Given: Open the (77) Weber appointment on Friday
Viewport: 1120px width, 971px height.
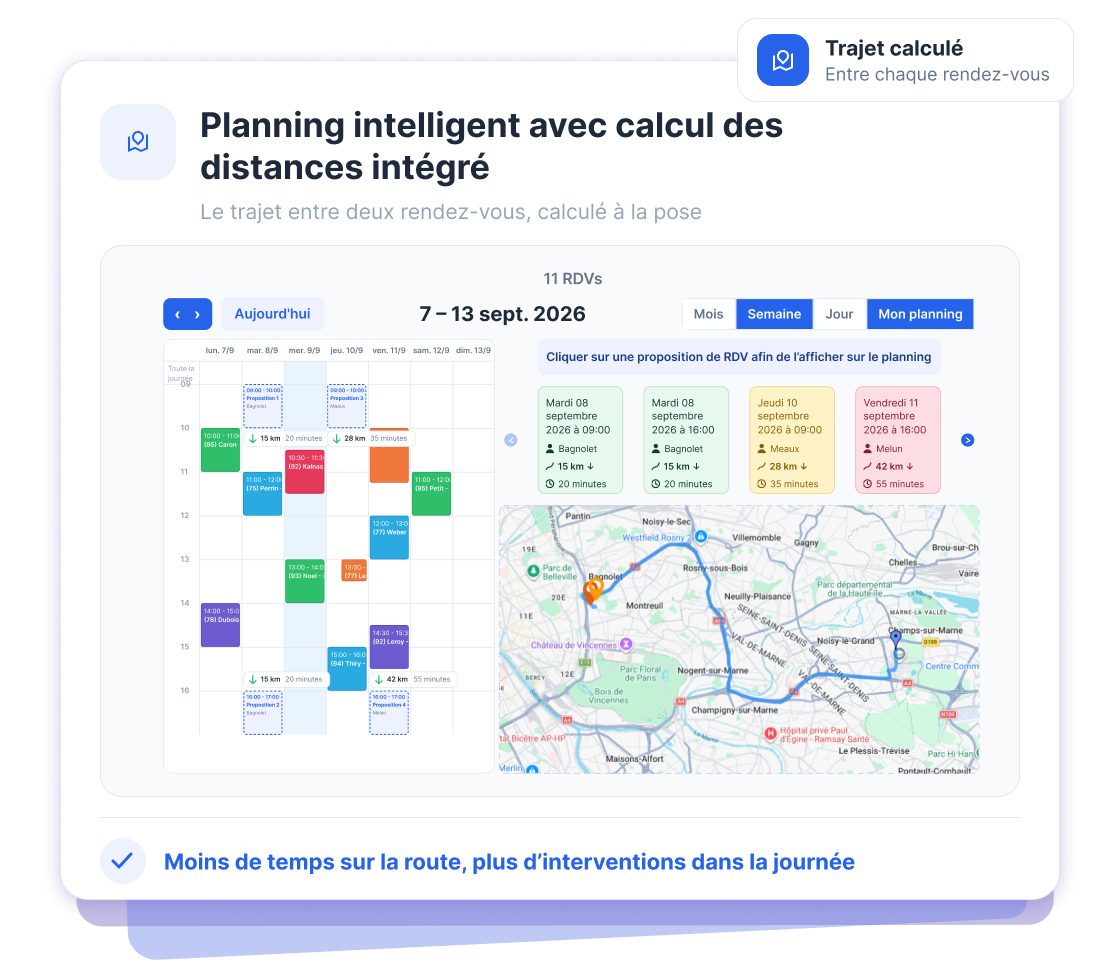Looking at the screenshot, I should [389, 537].
